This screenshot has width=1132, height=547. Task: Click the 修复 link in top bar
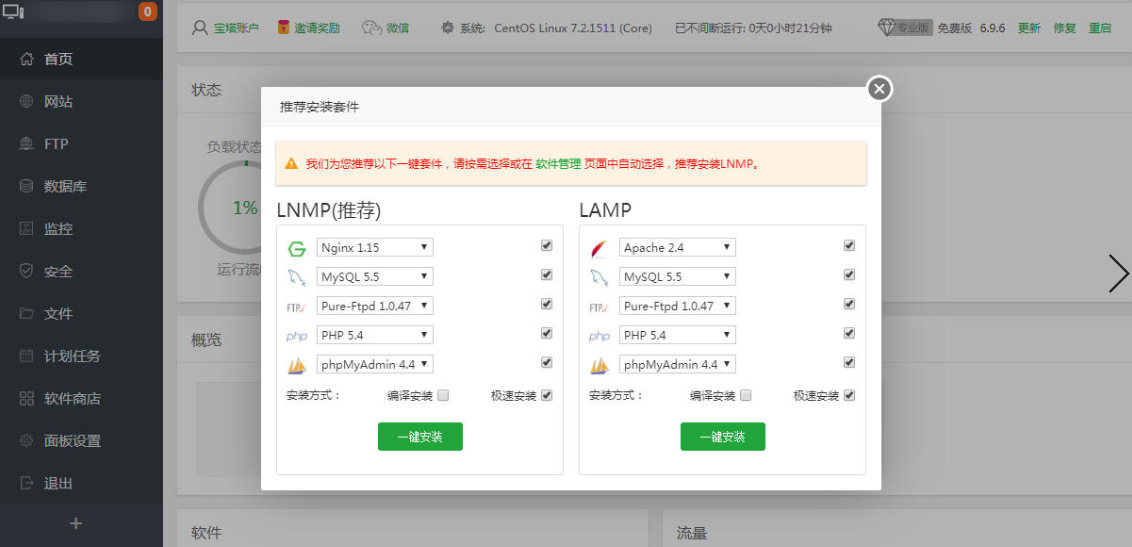coord(1065,28)
